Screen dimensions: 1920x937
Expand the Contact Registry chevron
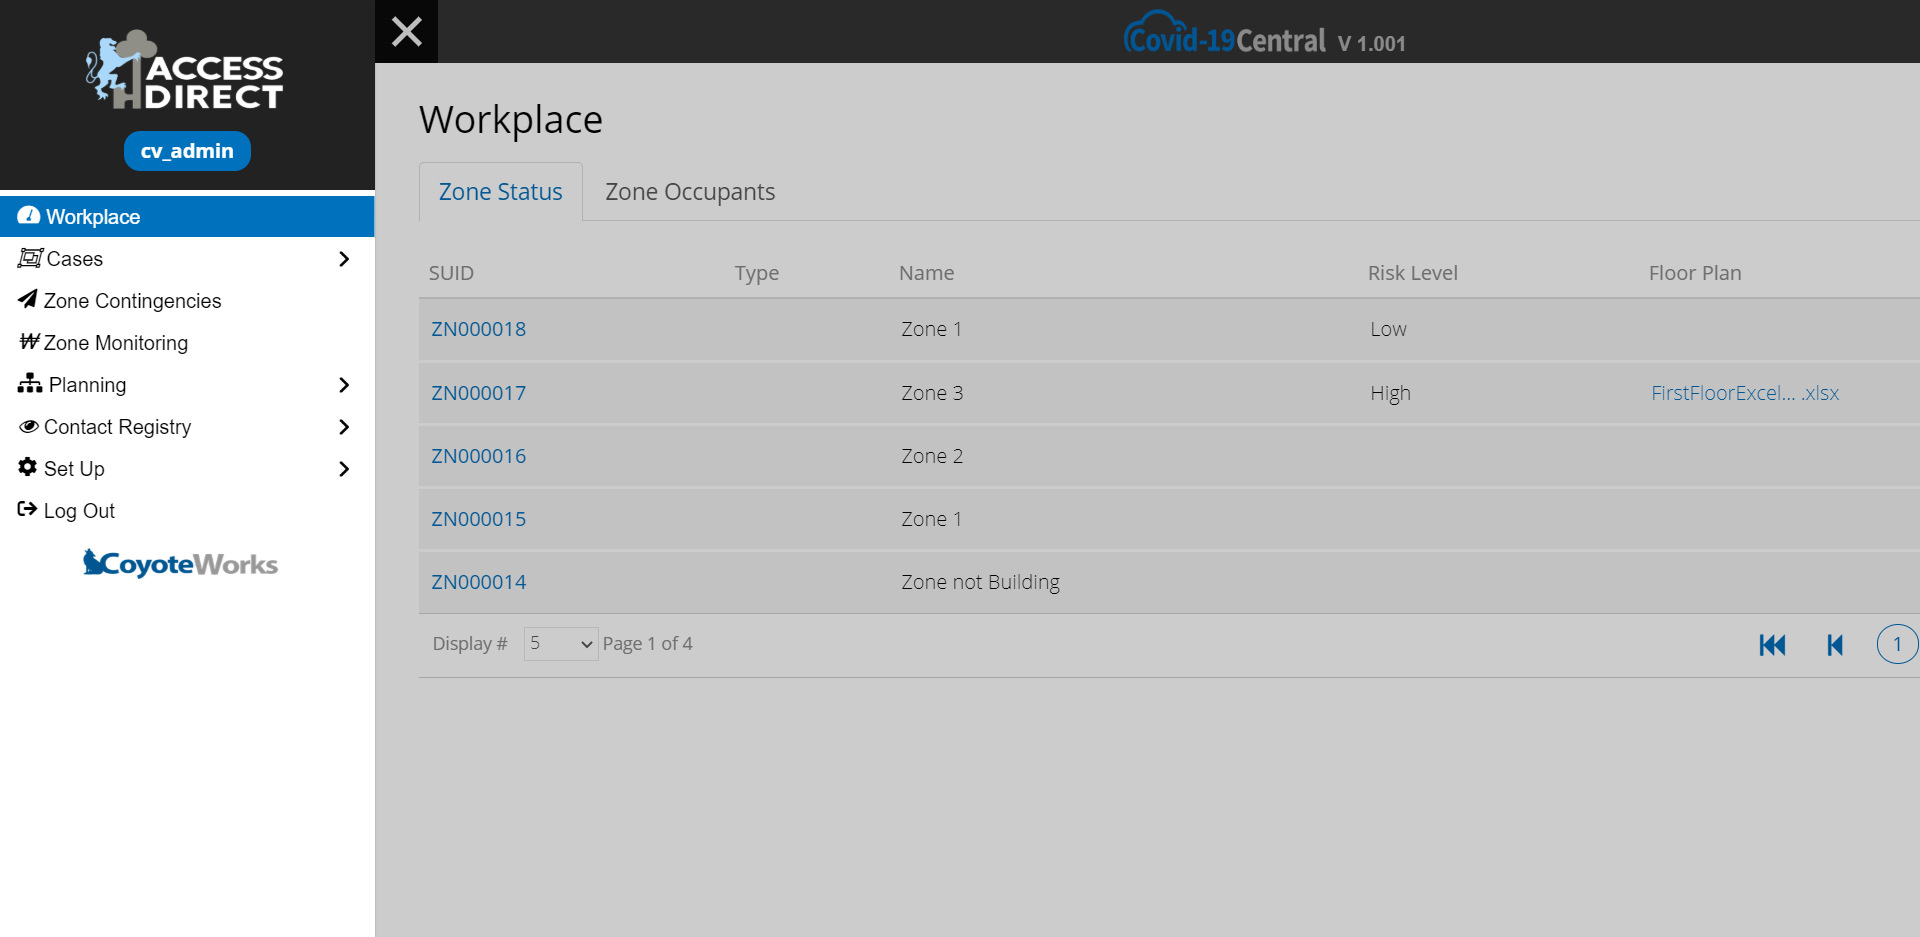(x=344, y=427)
